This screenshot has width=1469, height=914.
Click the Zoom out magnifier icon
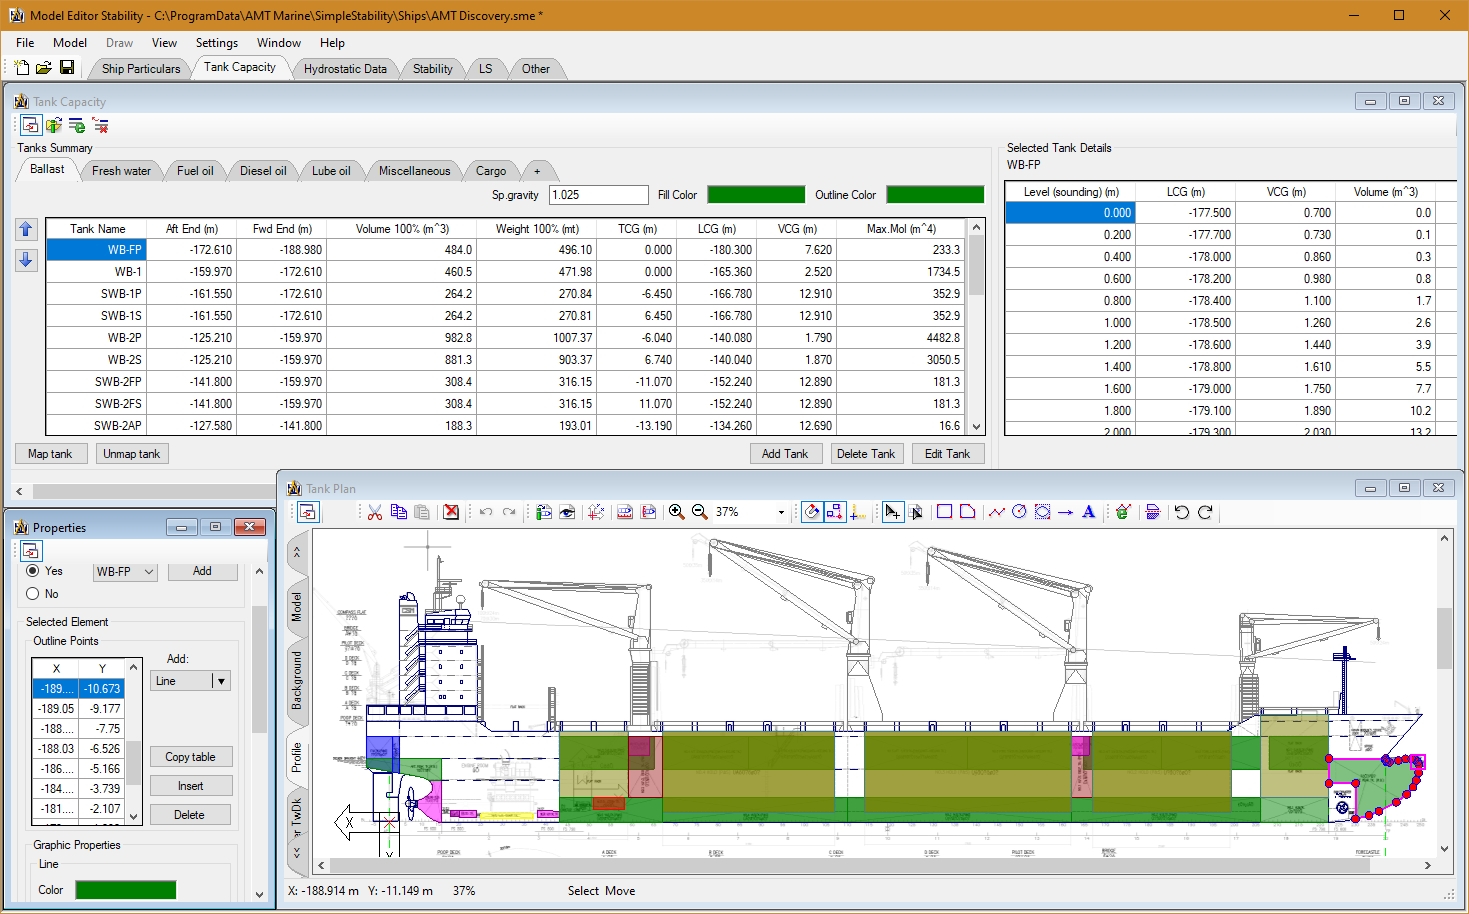pyautogui.click(x=700, y=512)
